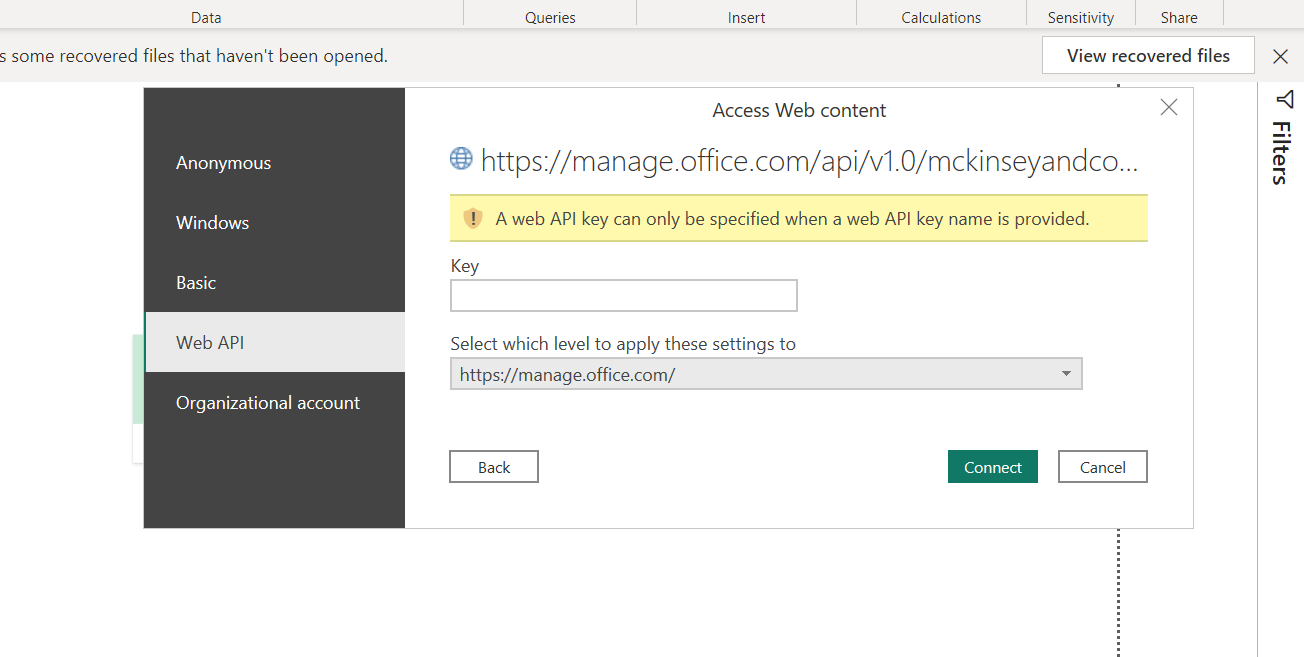Click the globe icon beside URL

coord(461,158)
